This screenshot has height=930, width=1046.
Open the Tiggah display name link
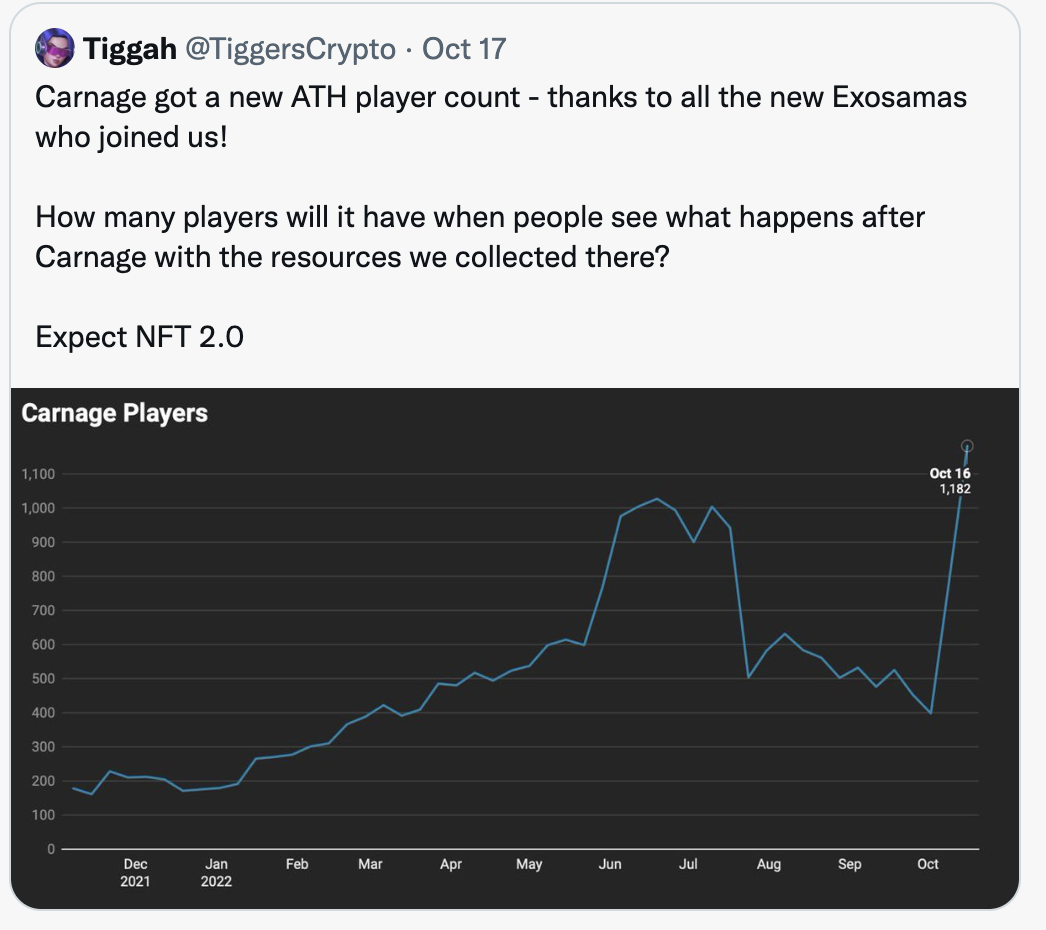(129, 49)
